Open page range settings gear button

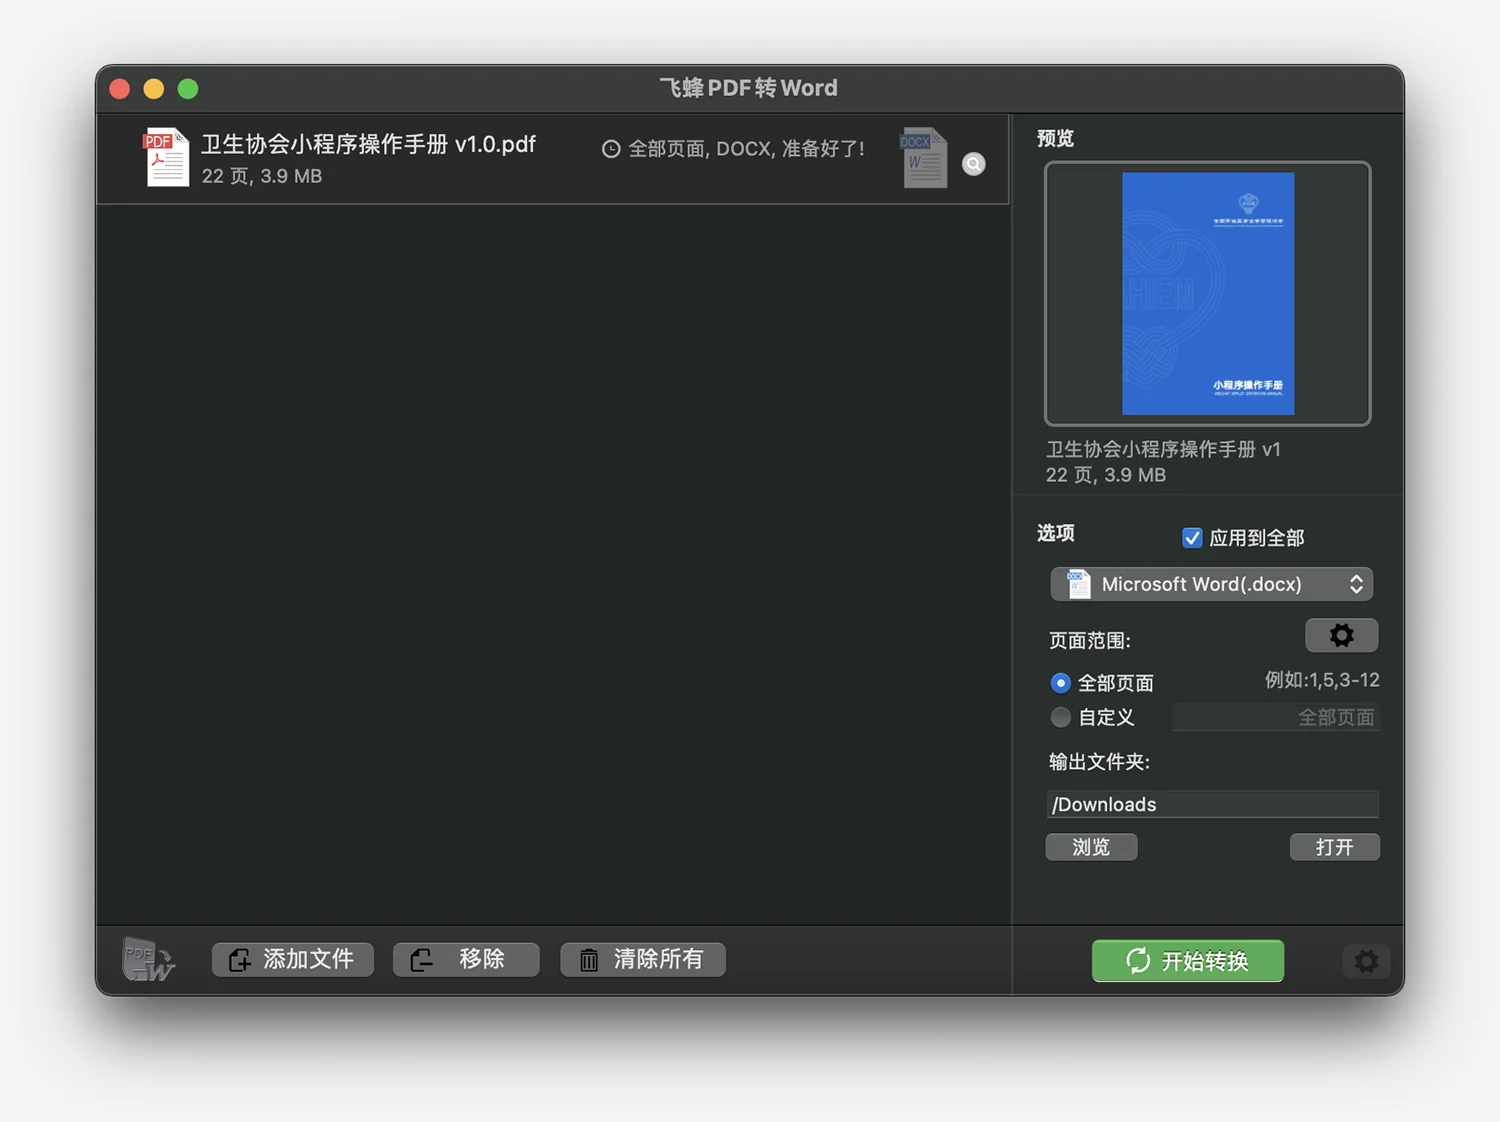point(1342,635)
